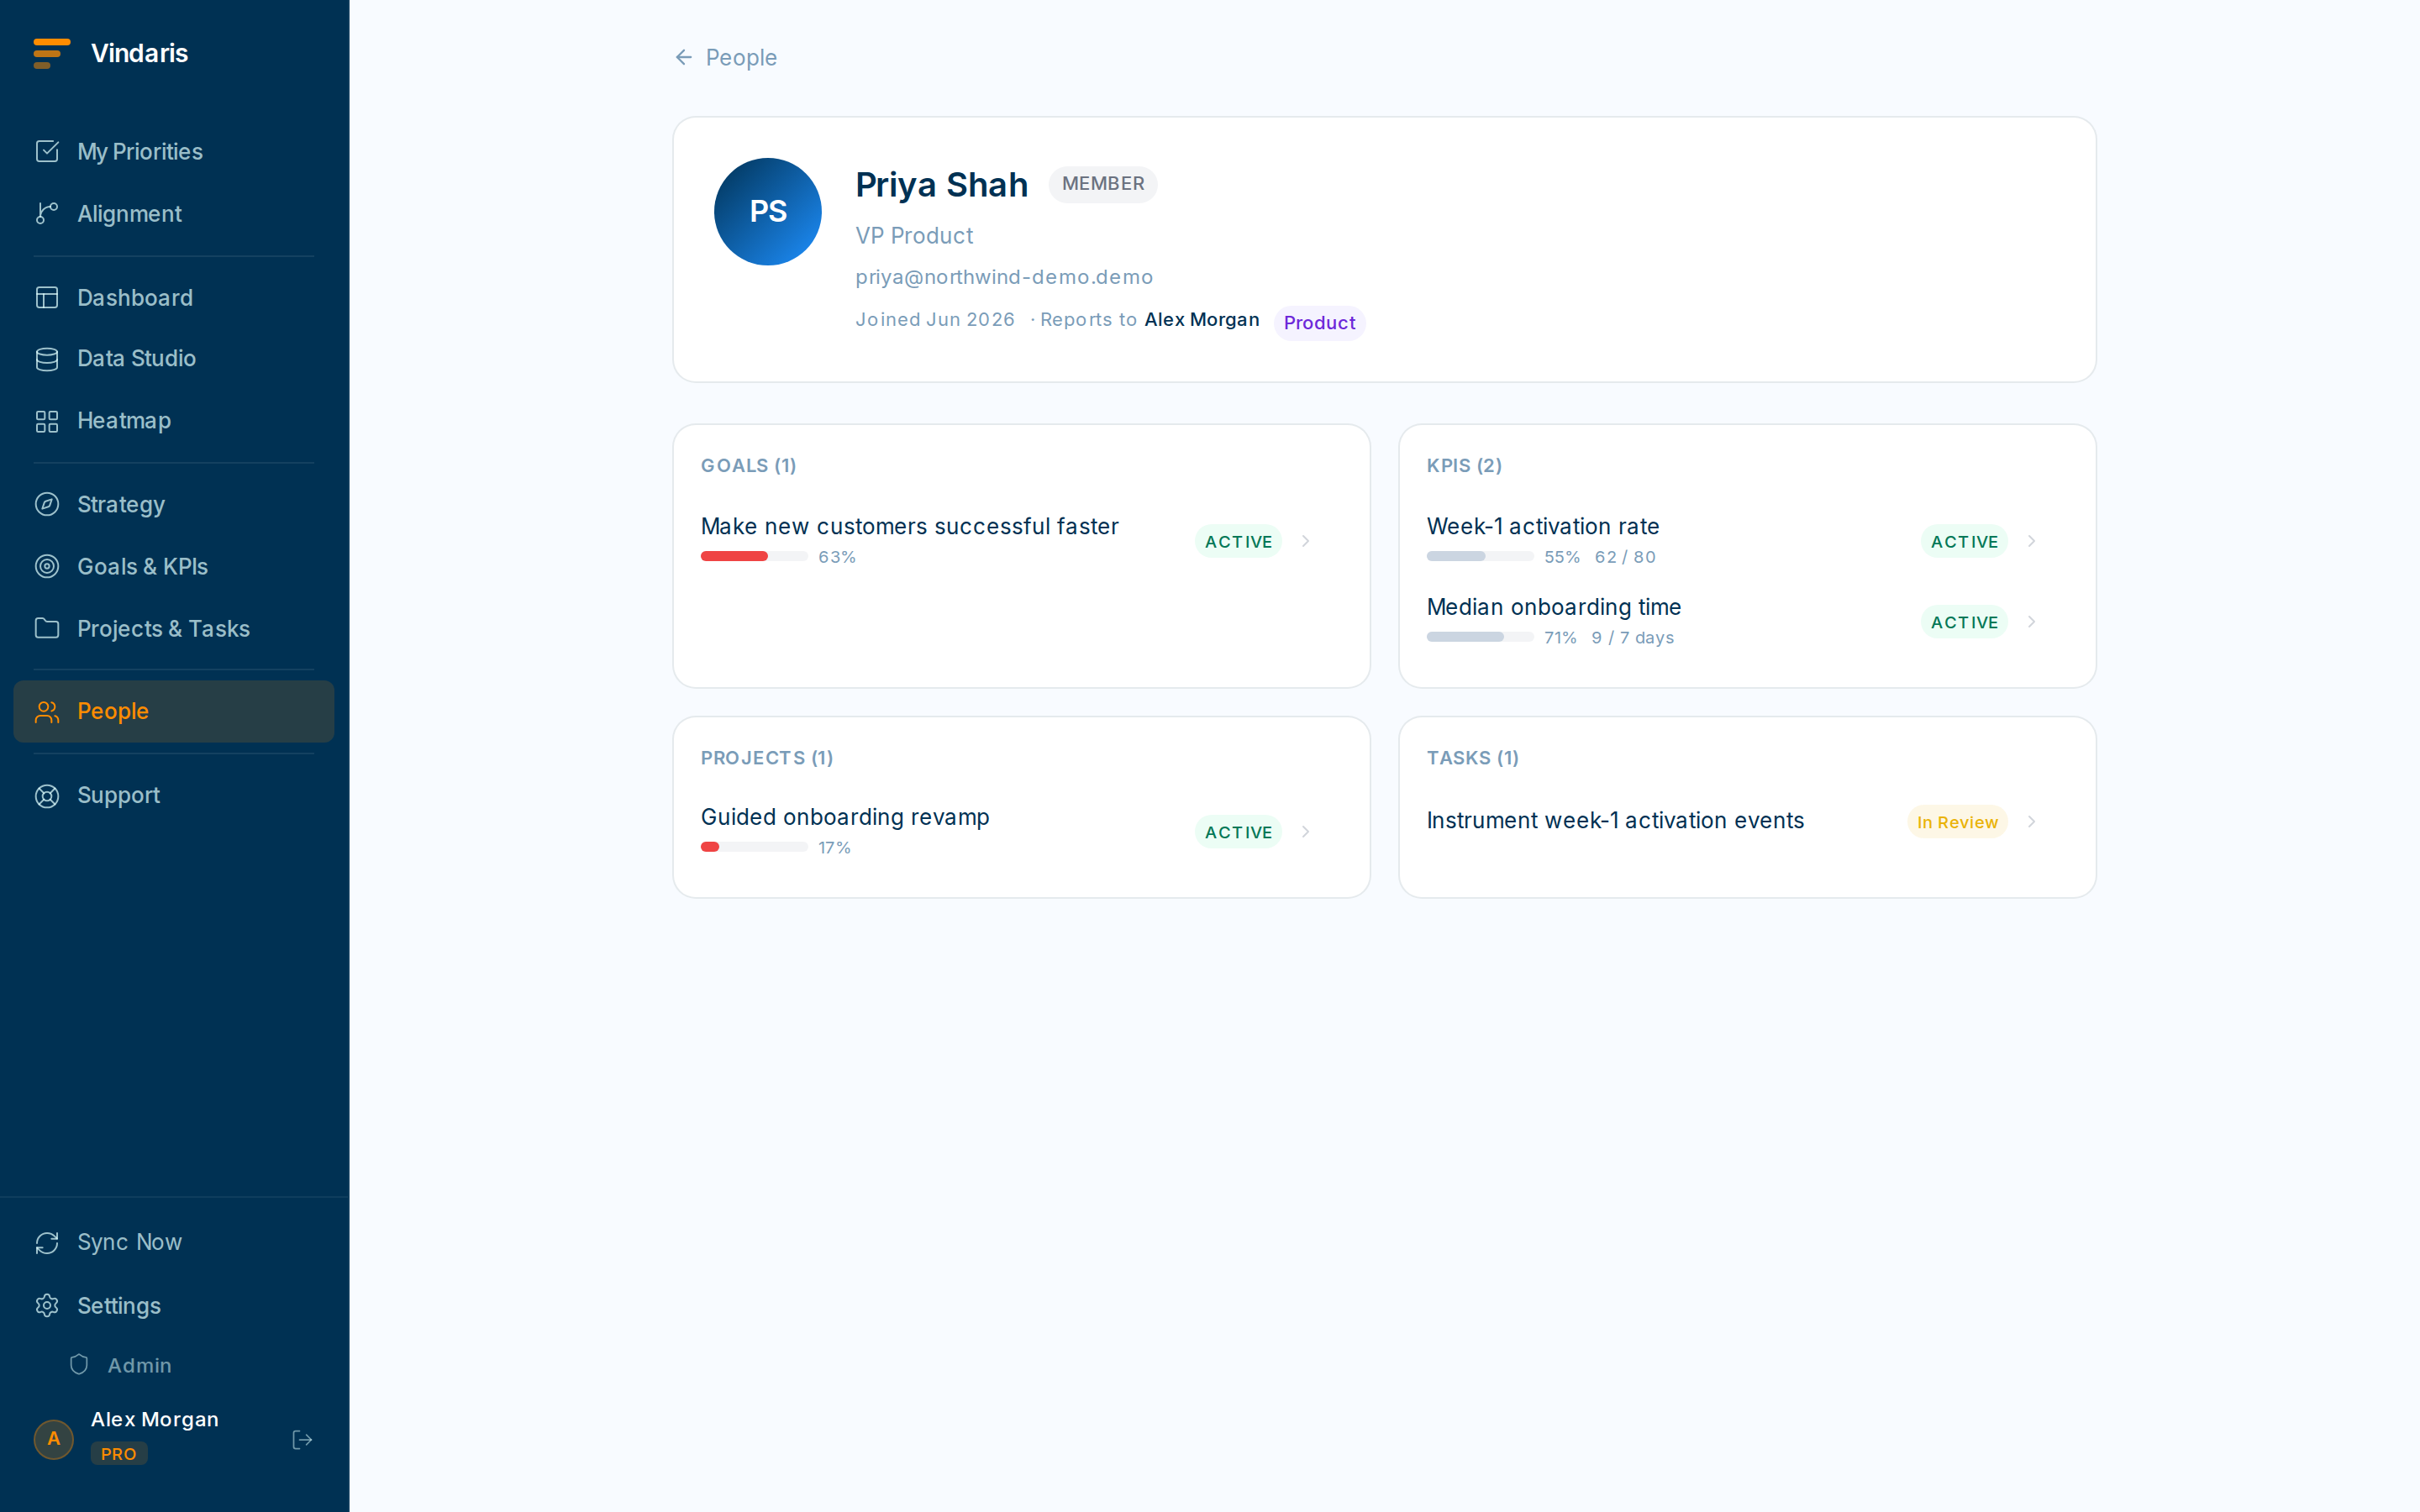Click the Goals & KPIs target icon
Image resolution: width=2420 pixels, height=1512 pixels.
click(47, 566)
